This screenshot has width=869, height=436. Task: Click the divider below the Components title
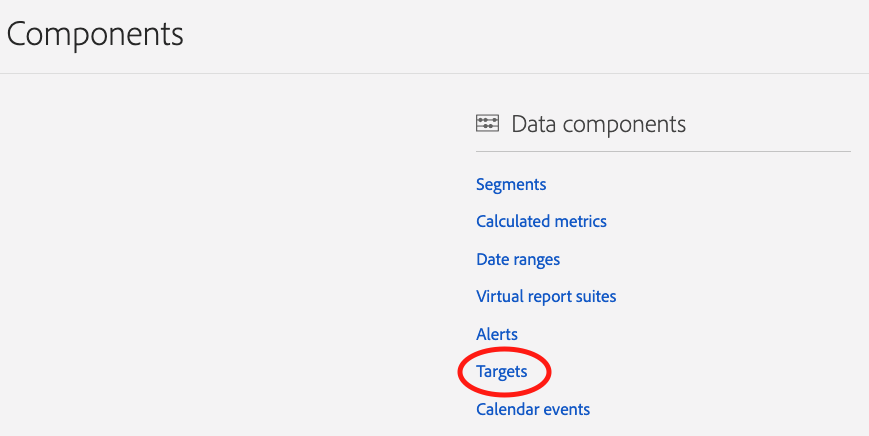(x=434, y=73)
